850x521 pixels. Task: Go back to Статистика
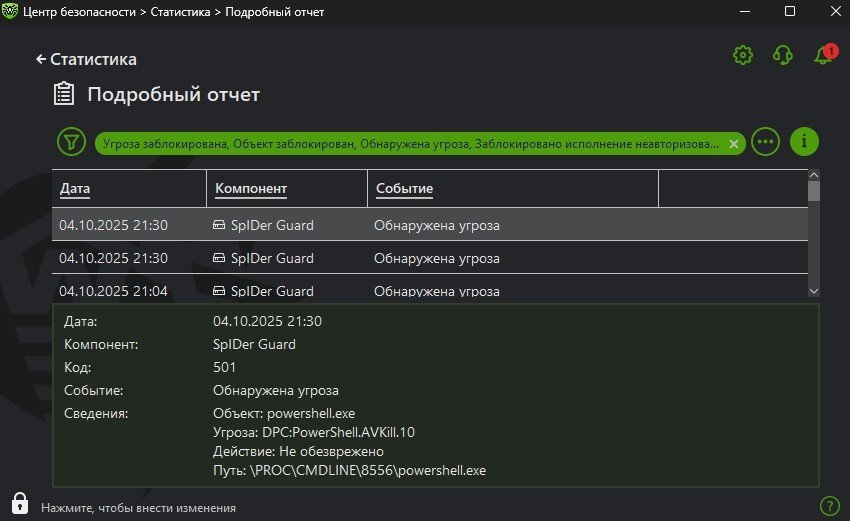86,59
